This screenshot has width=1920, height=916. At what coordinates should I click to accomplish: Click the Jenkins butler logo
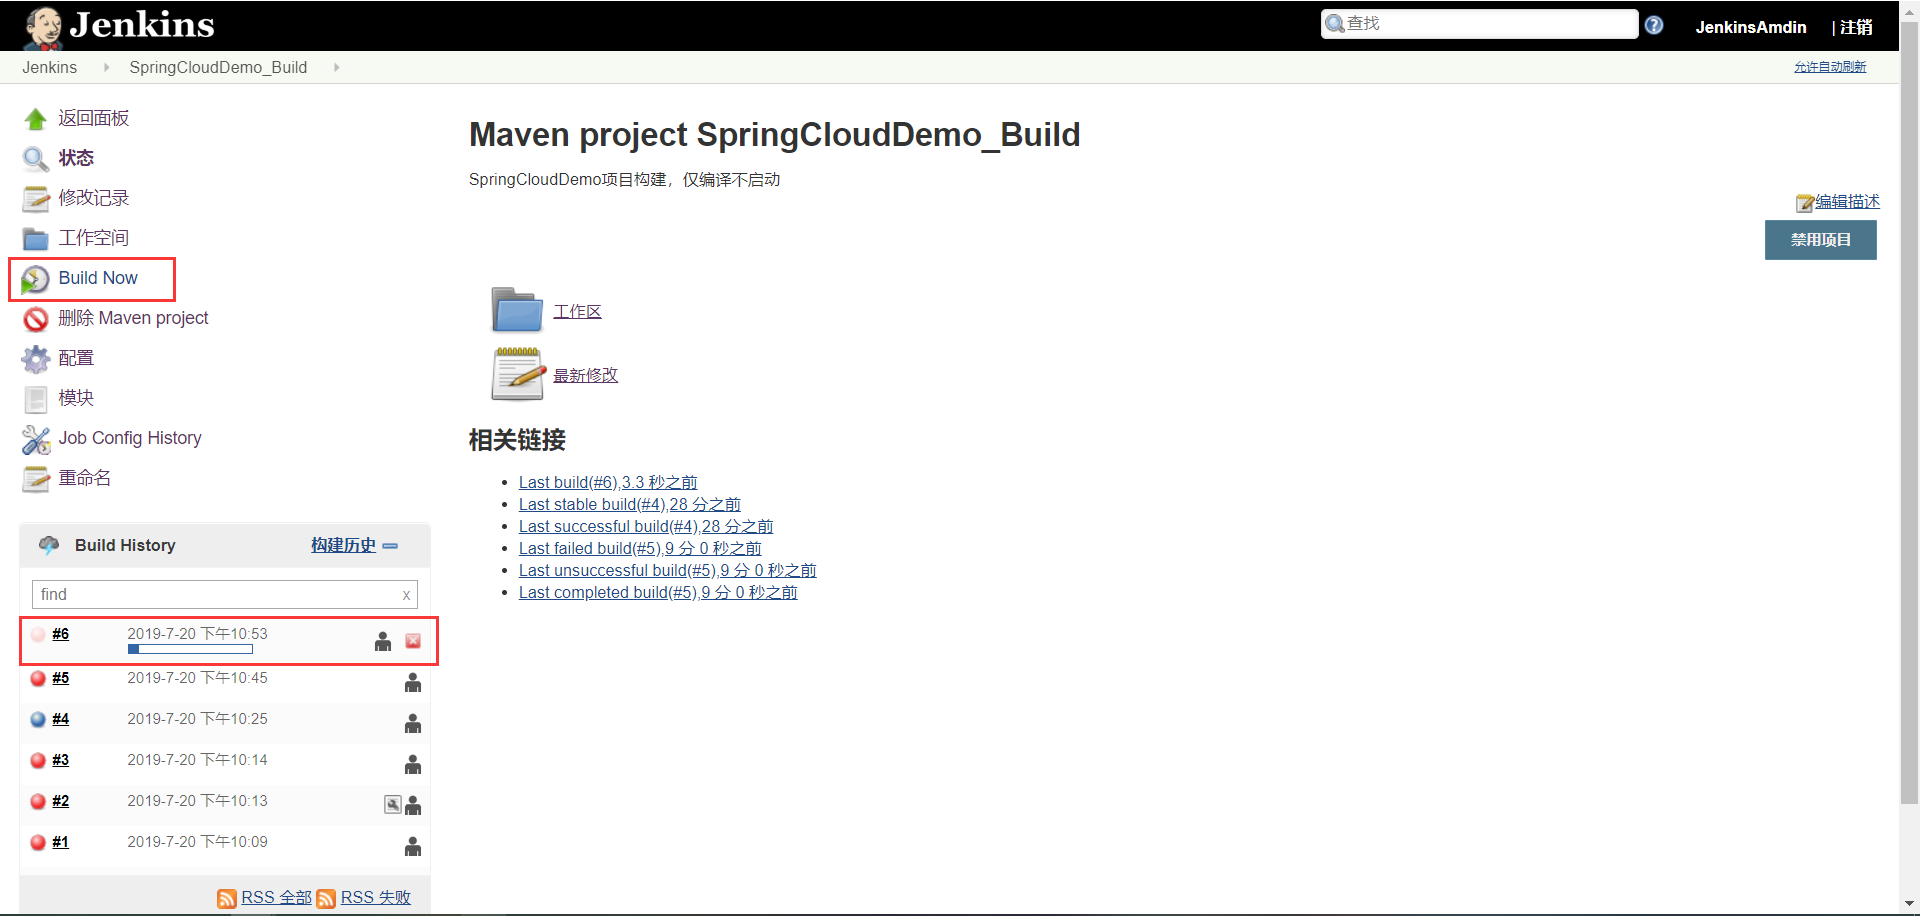click(43, 27)
